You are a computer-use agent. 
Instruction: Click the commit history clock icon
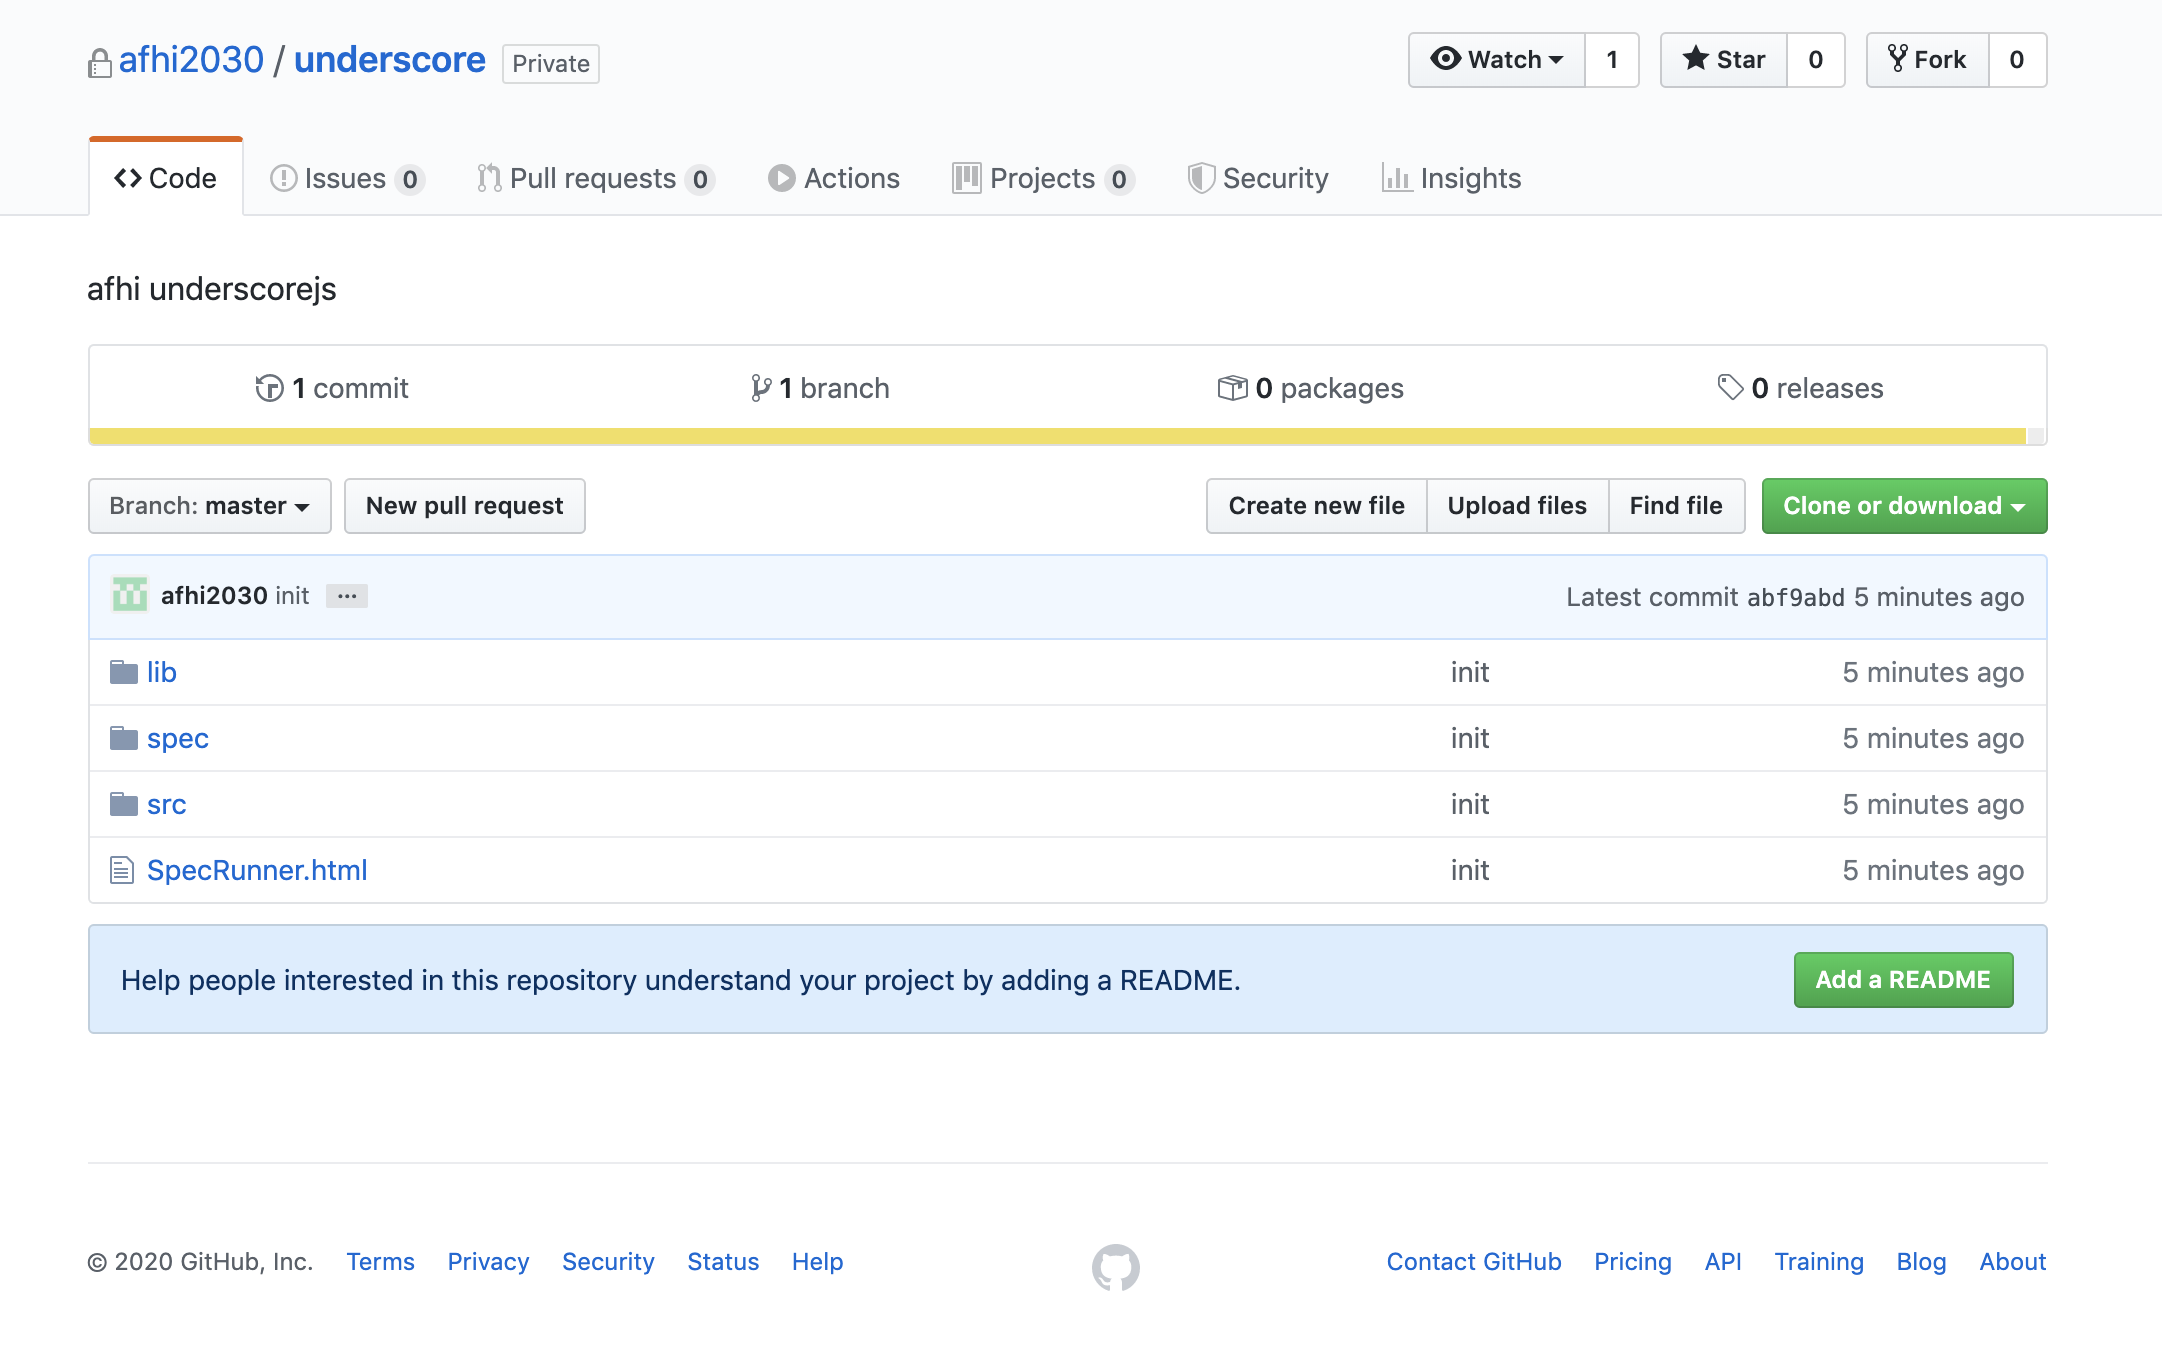click(269, 388)
